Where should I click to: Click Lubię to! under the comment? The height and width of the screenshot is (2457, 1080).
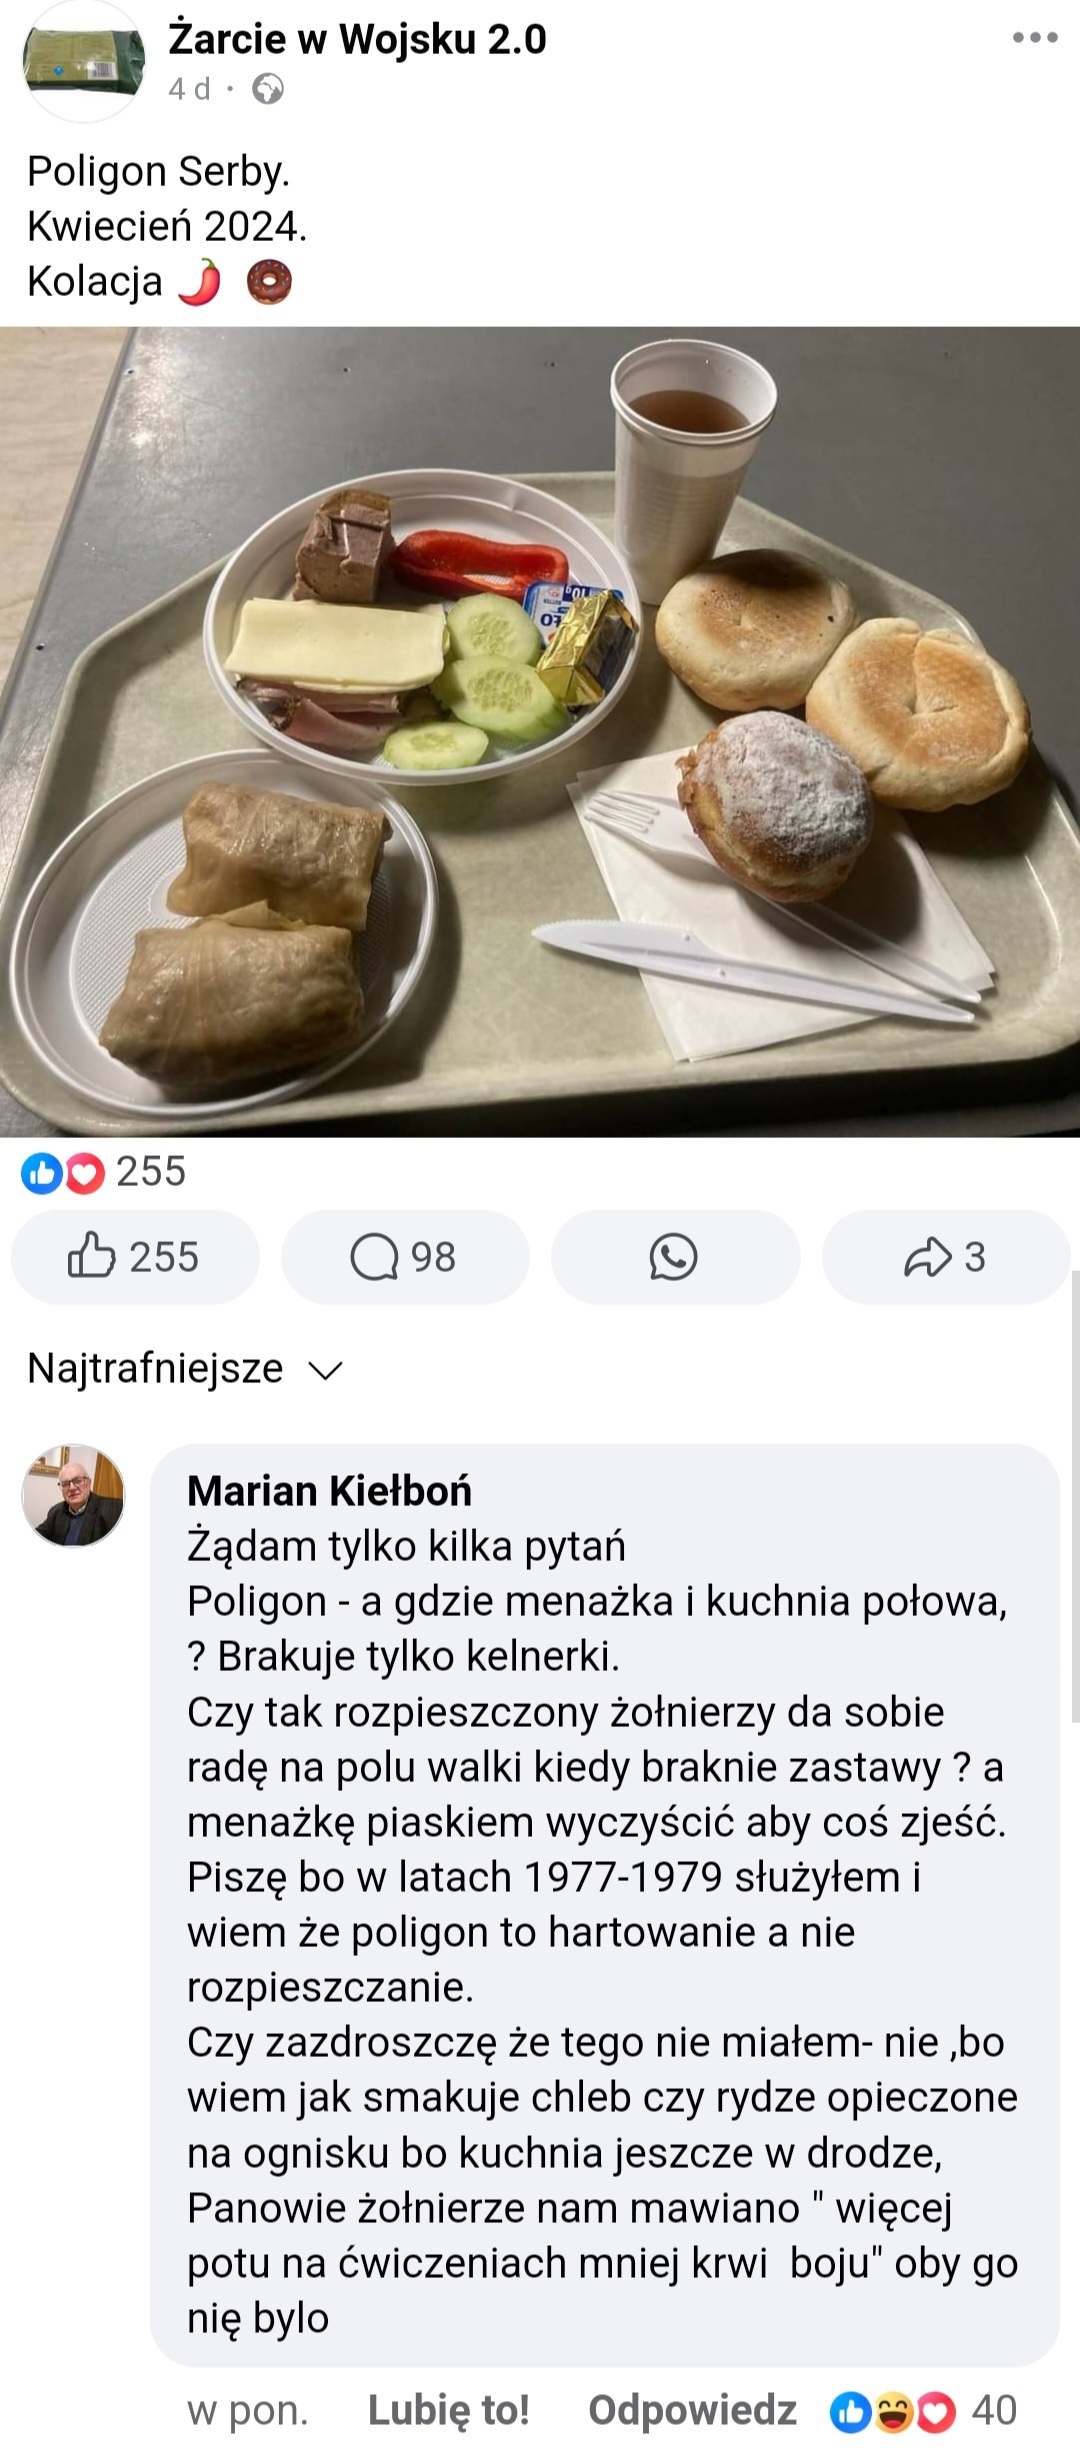point(448,2411)
